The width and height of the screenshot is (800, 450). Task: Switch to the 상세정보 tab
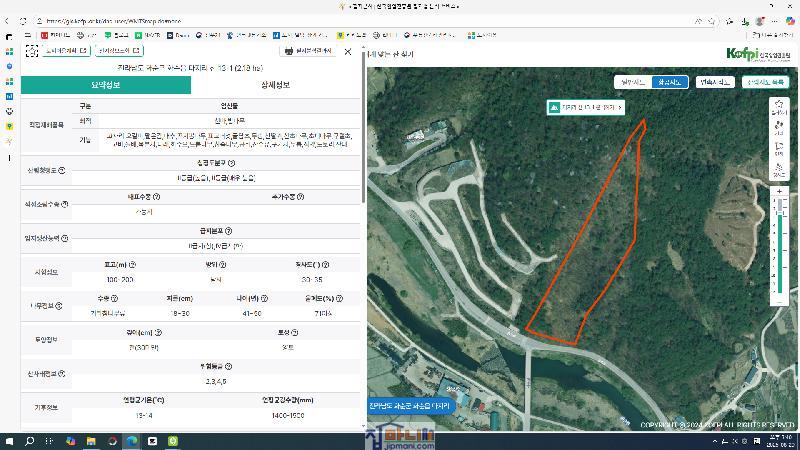275,85
